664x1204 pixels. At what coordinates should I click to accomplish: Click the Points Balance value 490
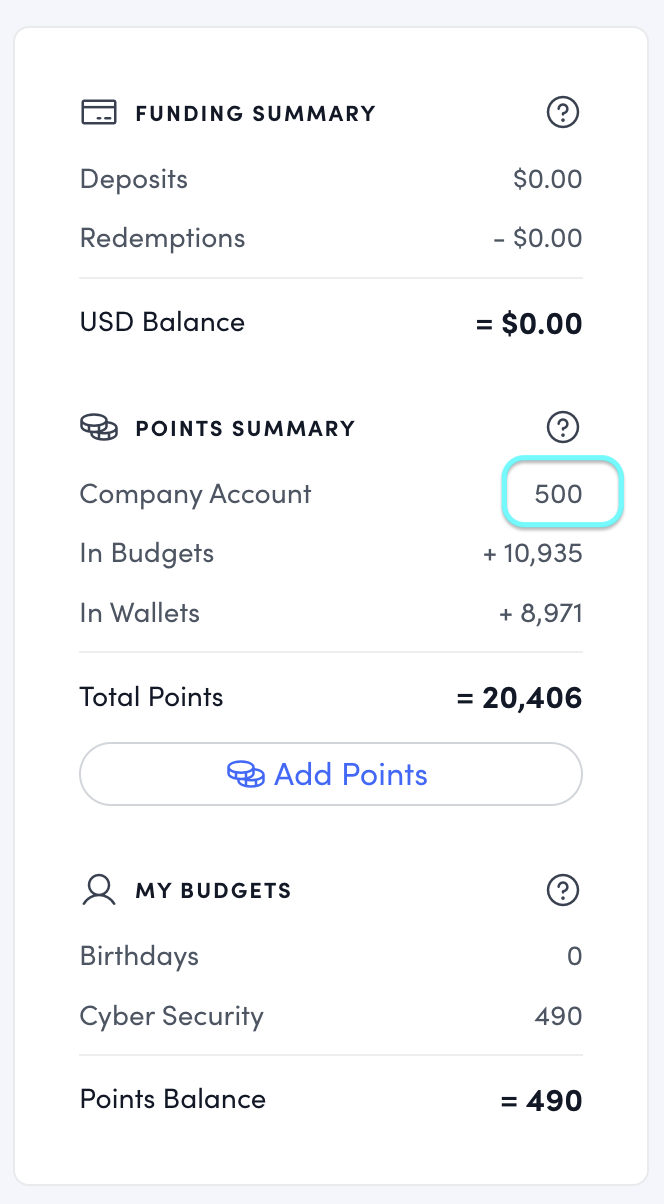541,1100
